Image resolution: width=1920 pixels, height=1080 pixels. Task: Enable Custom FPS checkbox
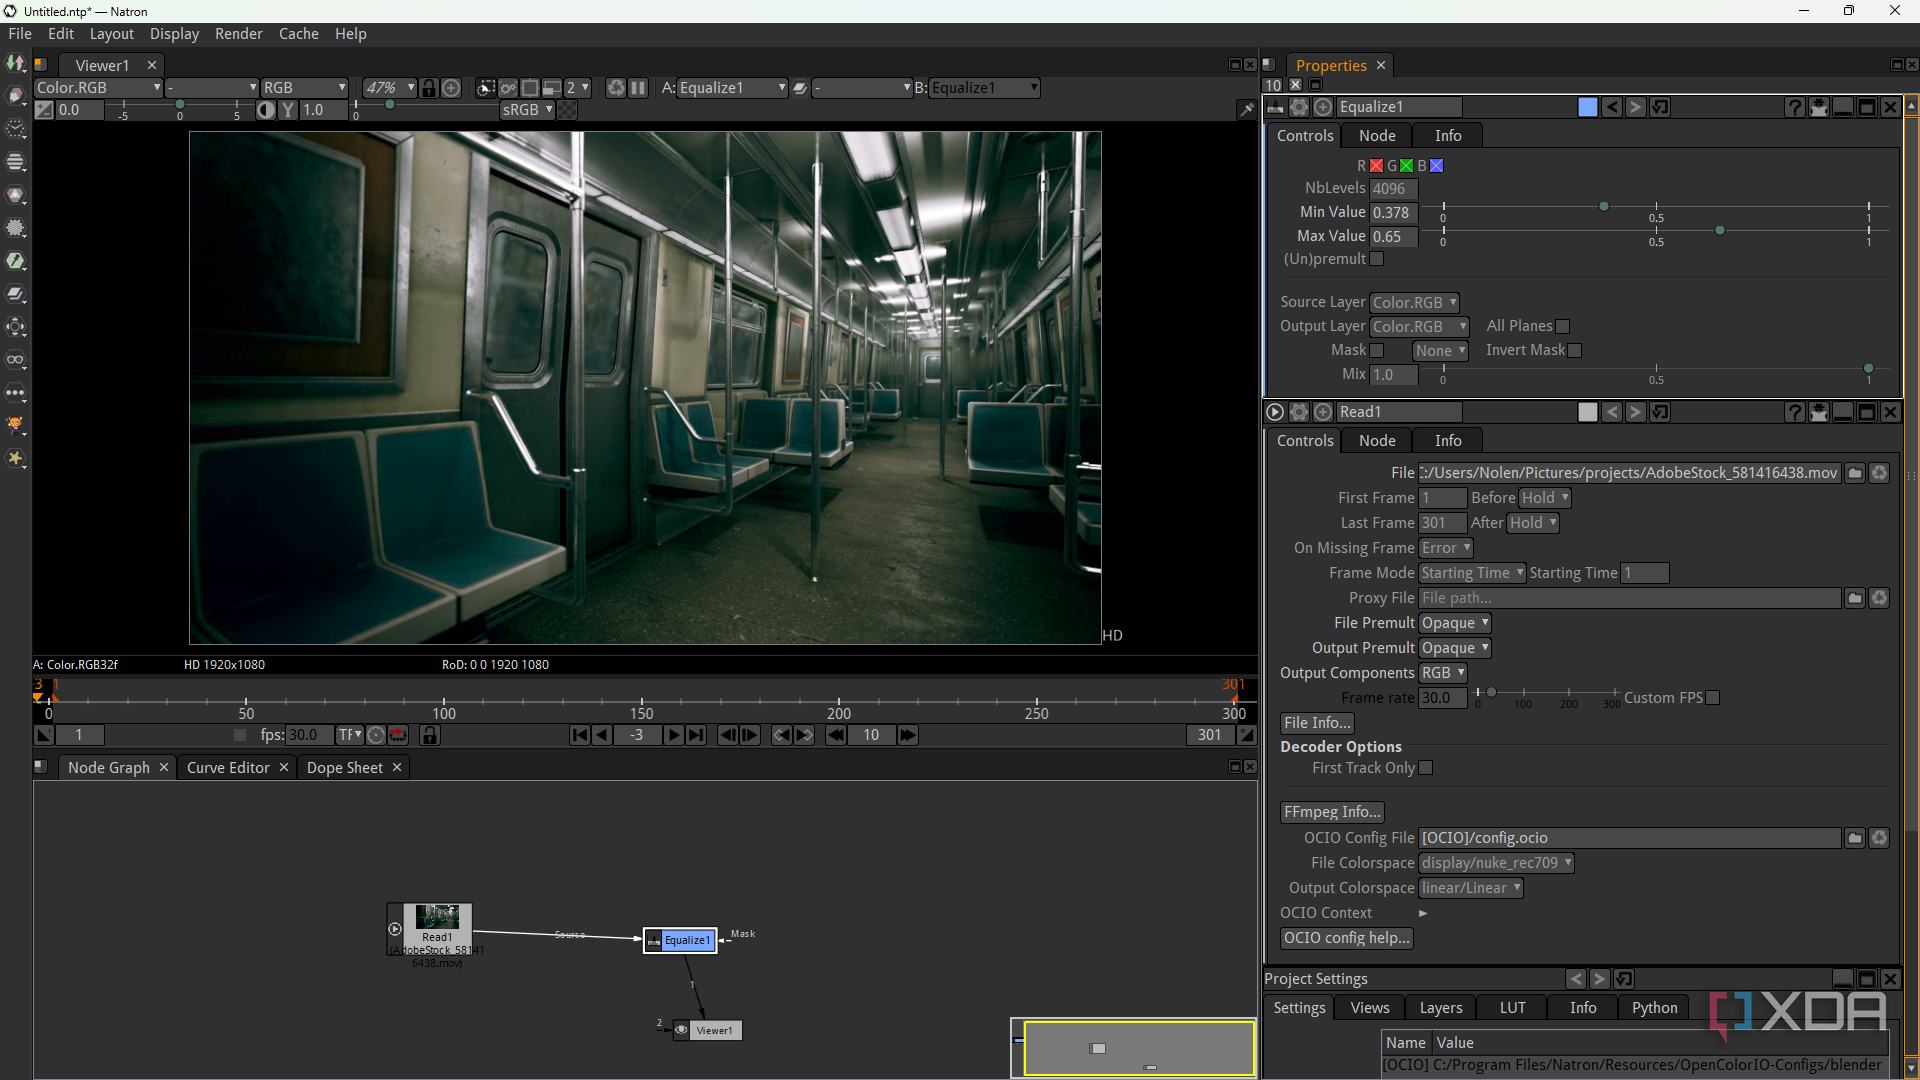[1713, 698]
